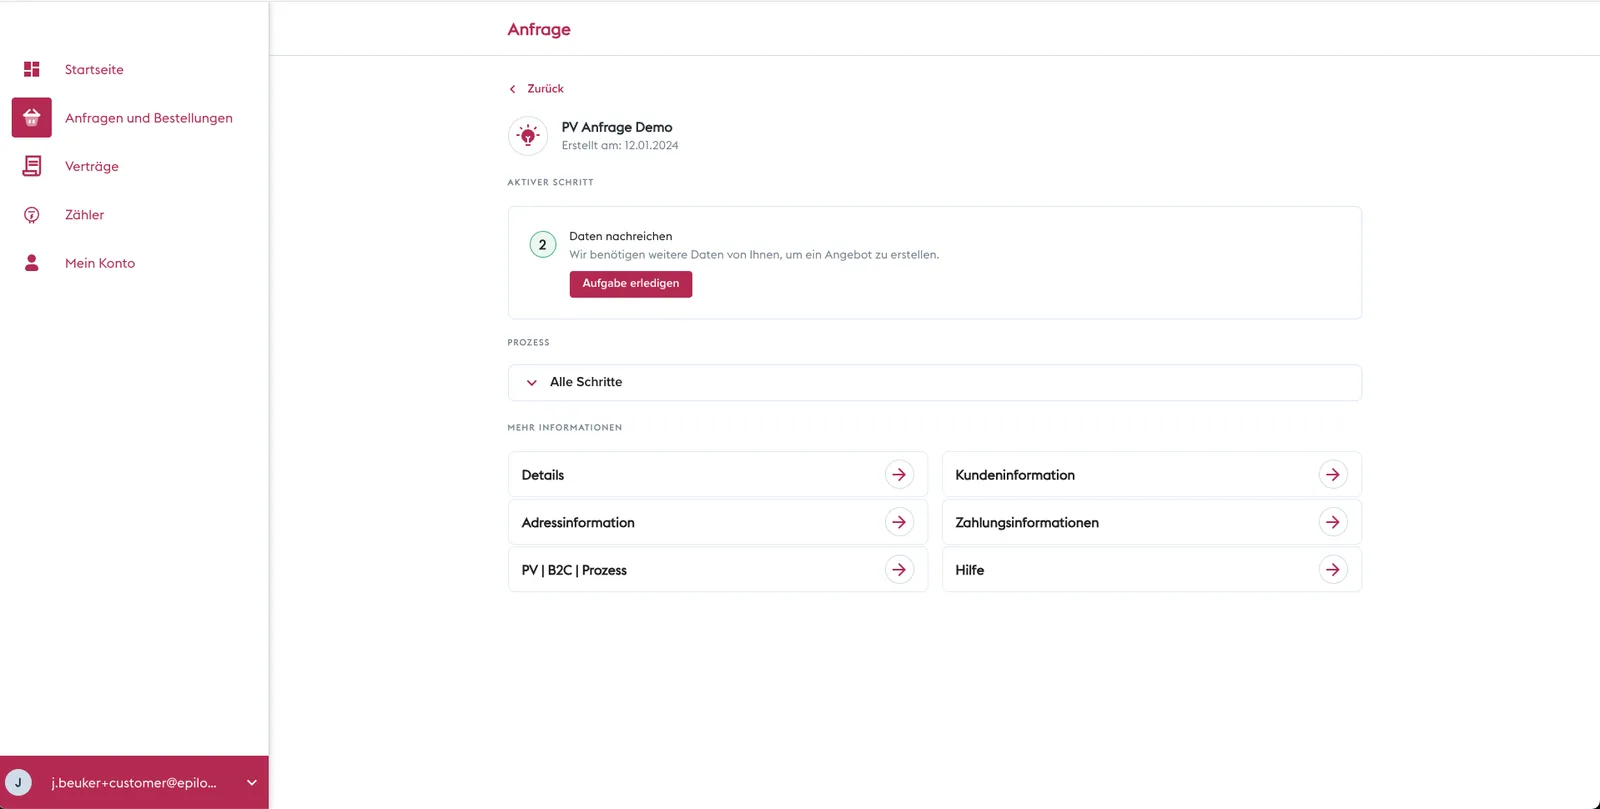
Task: Follow the Zurück link
Action: coord(546,89)
